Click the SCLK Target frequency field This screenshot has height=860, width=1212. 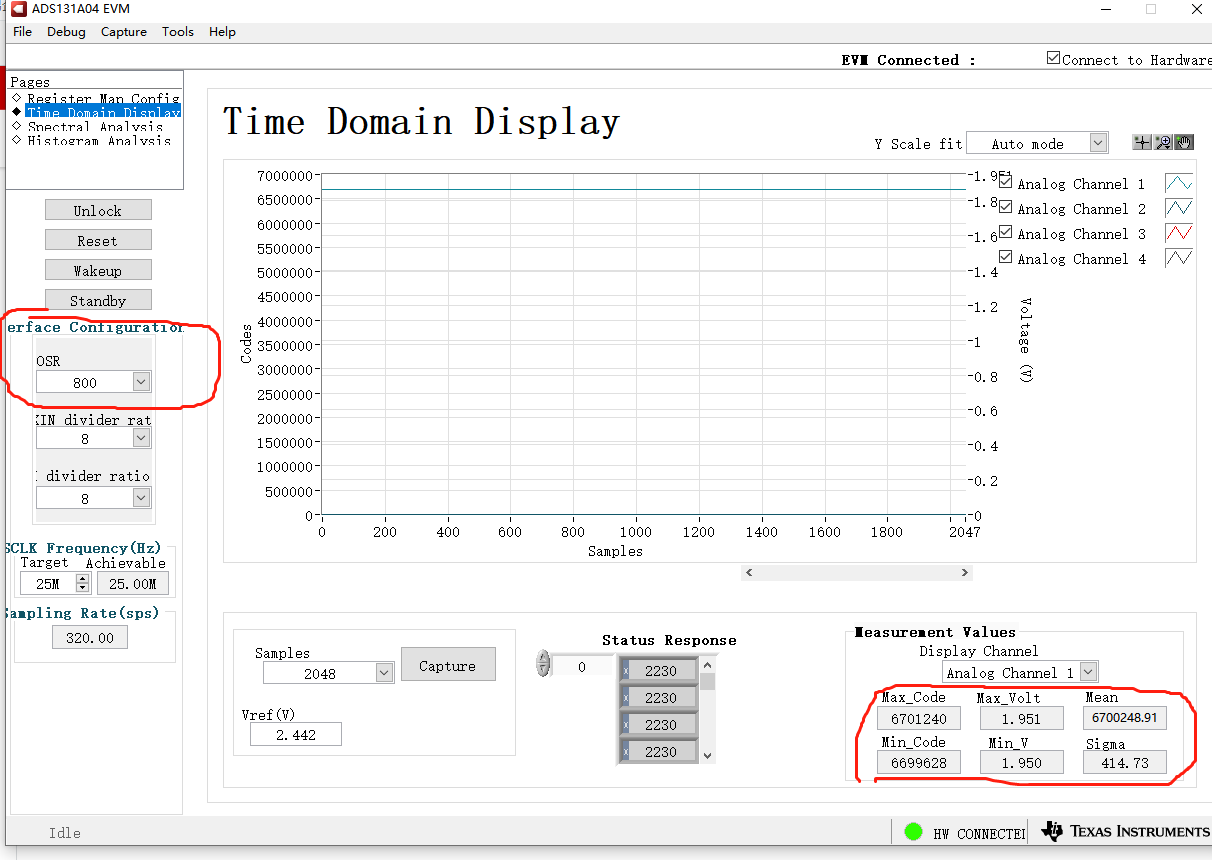tap(47, 583)
